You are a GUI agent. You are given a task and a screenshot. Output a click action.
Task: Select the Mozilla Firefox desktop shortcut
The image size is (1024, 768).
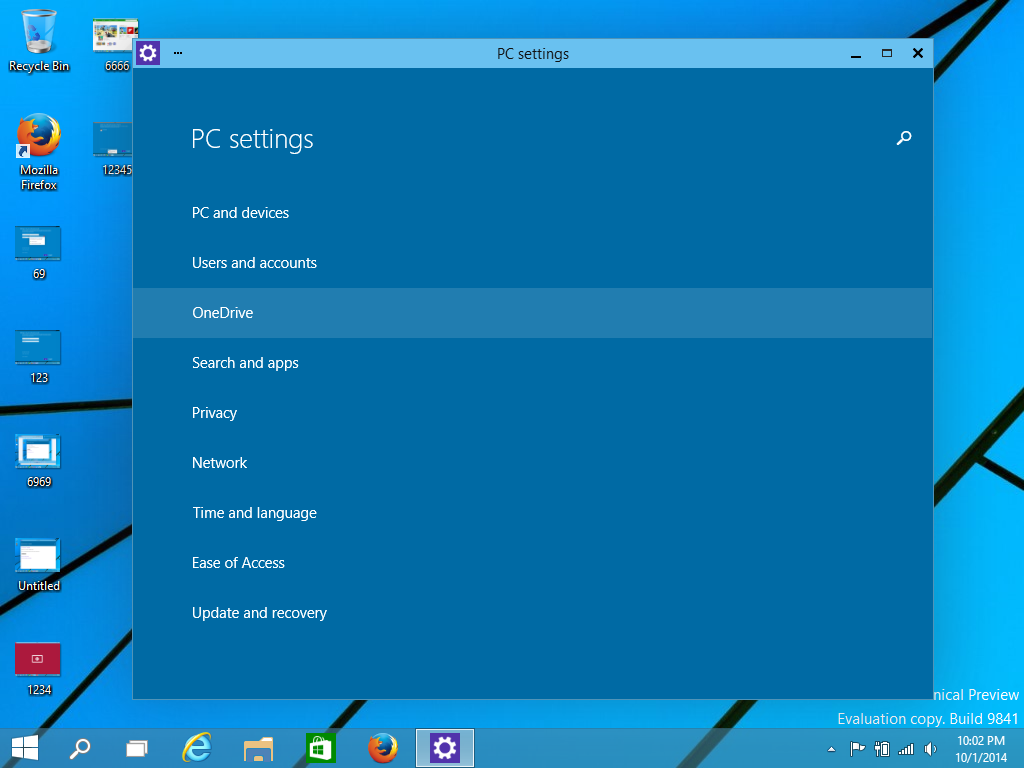39,152
